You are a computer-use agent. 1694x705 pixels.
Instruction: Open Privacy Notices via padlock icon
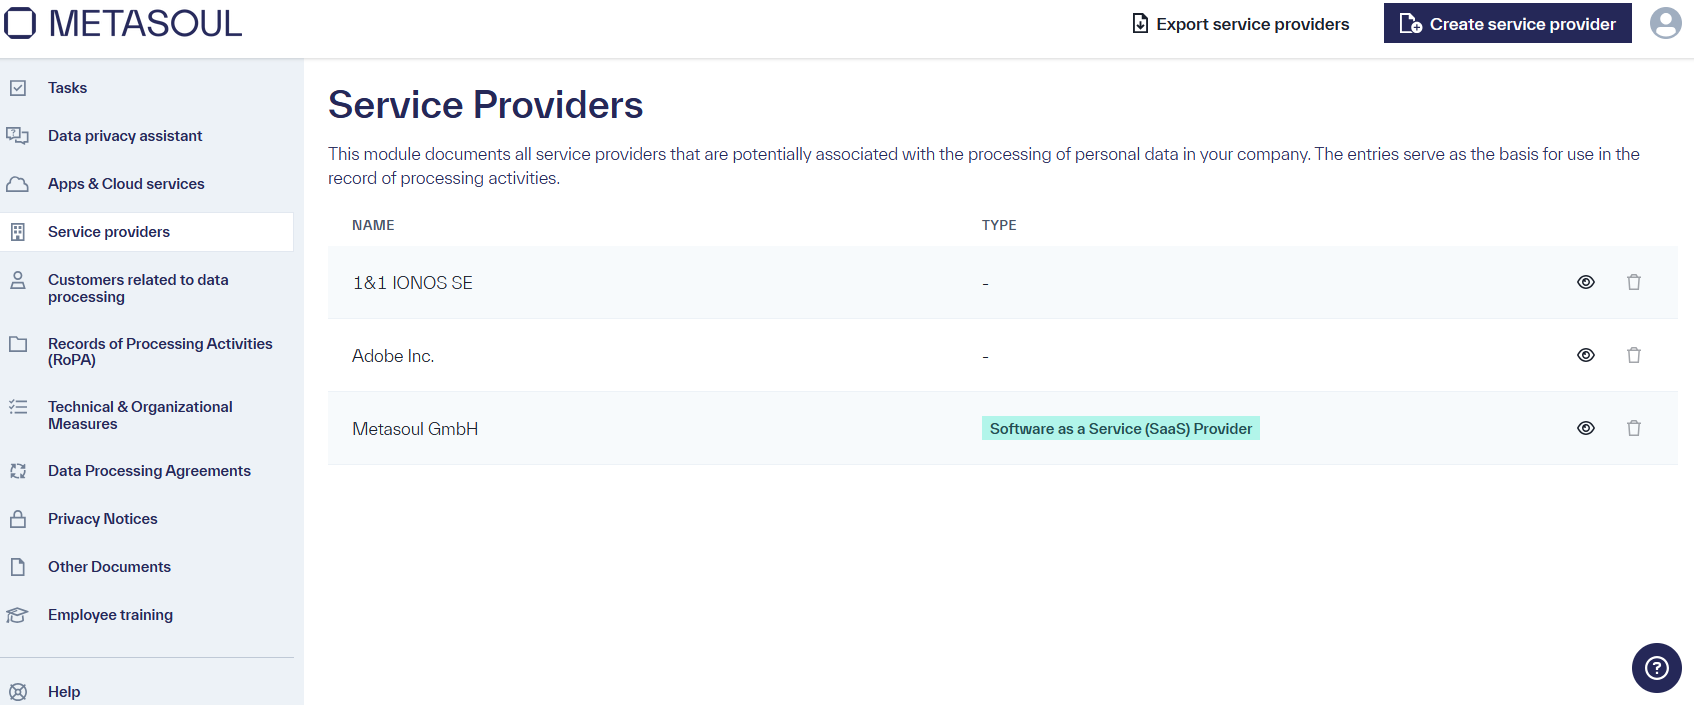19,518
